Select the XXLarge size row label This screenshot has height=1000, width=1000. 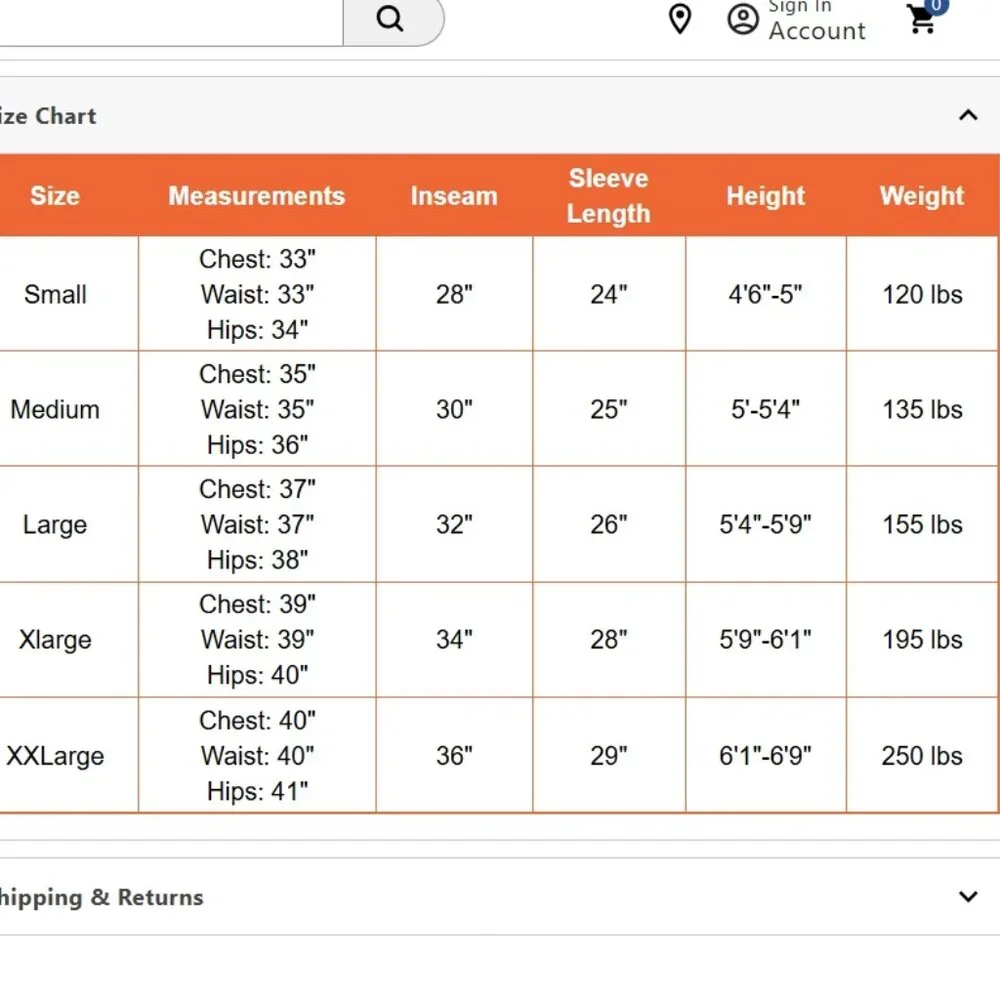(x=55, y=756)
